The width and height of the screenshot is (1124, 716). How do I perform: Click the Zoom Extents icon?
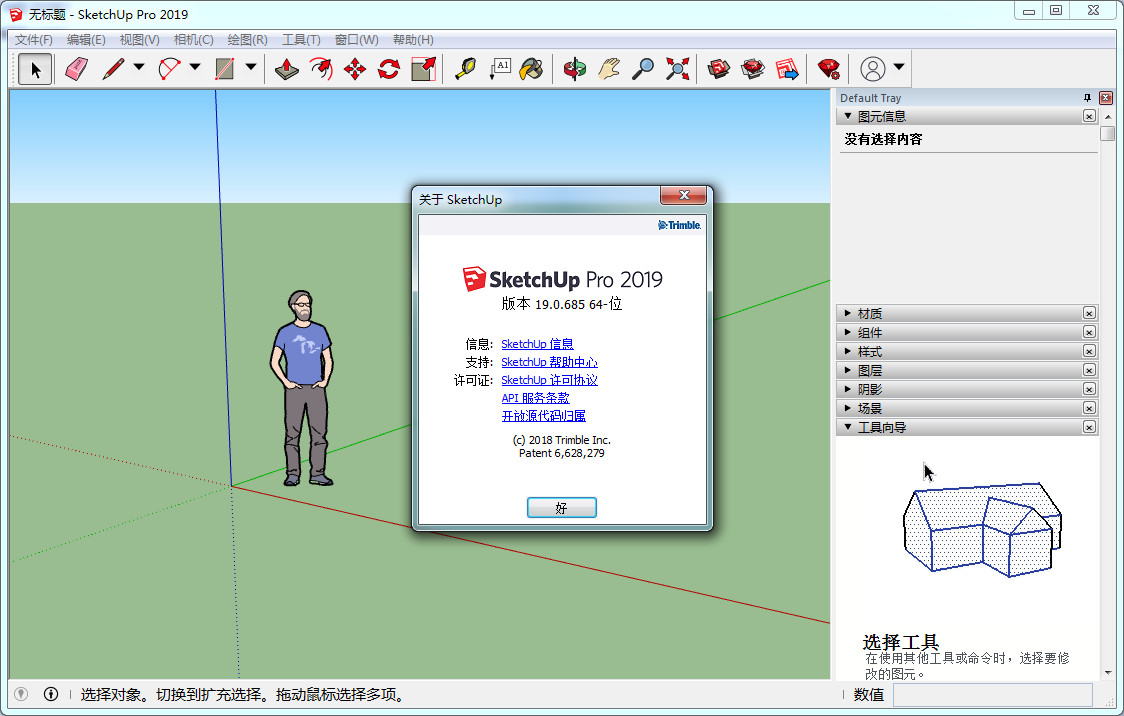[x=678, y=69]
